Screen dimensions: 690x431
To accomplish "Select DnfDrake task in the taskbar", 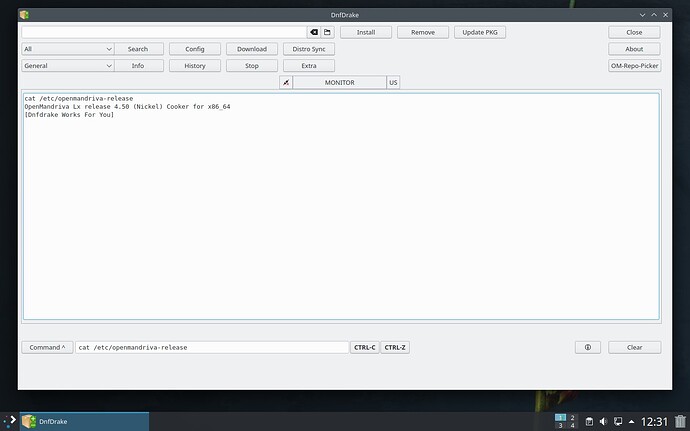I will [84, 421].
